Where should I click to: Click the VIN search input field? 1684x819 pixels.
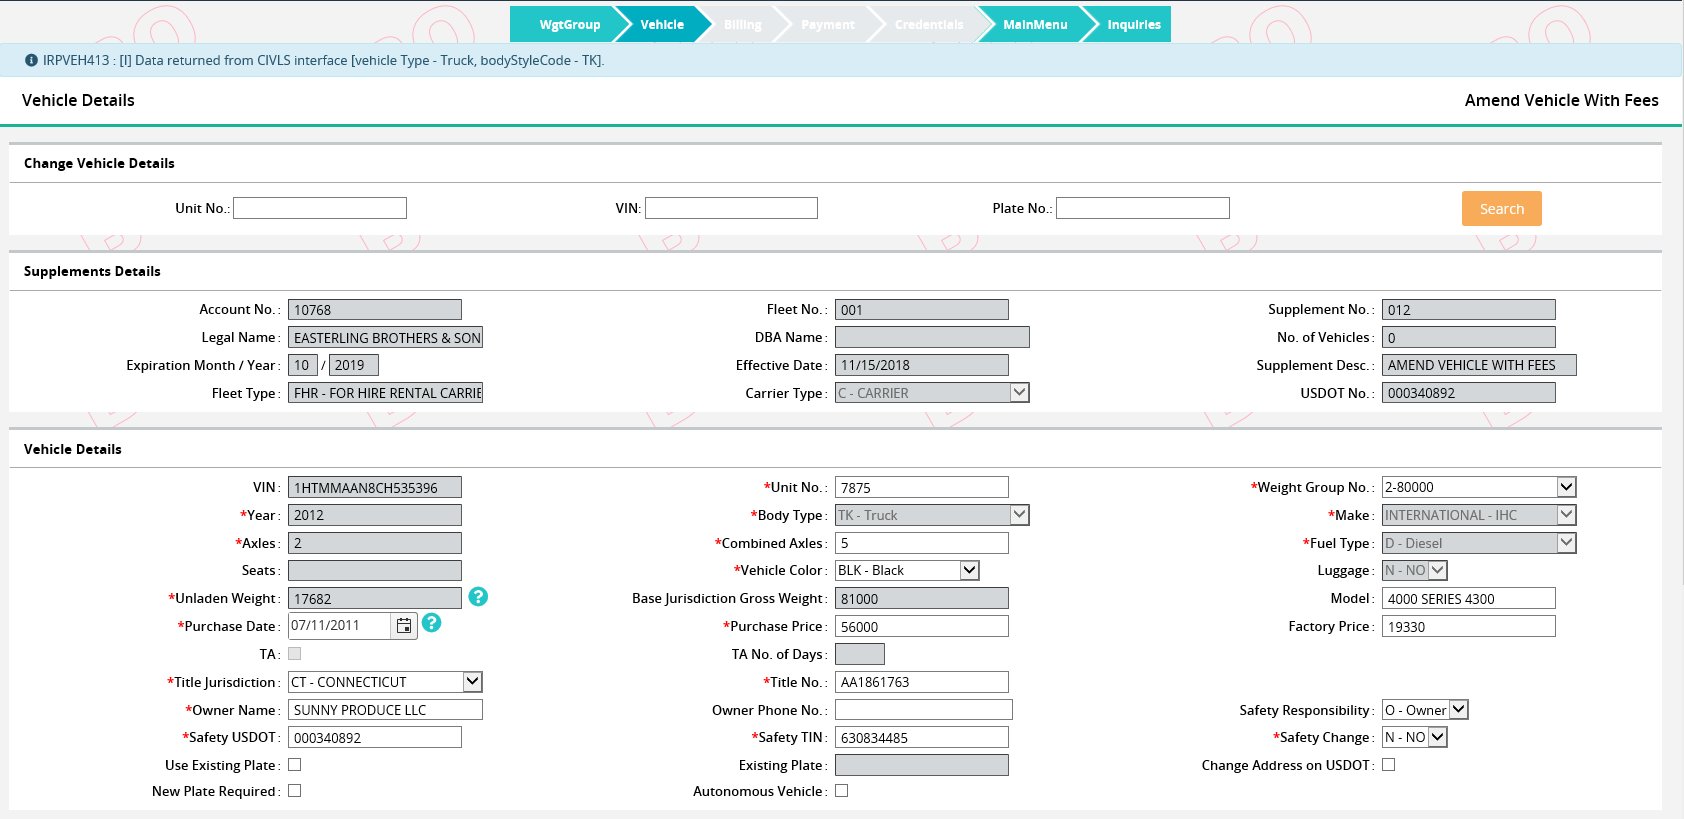(x=731, y=208)
